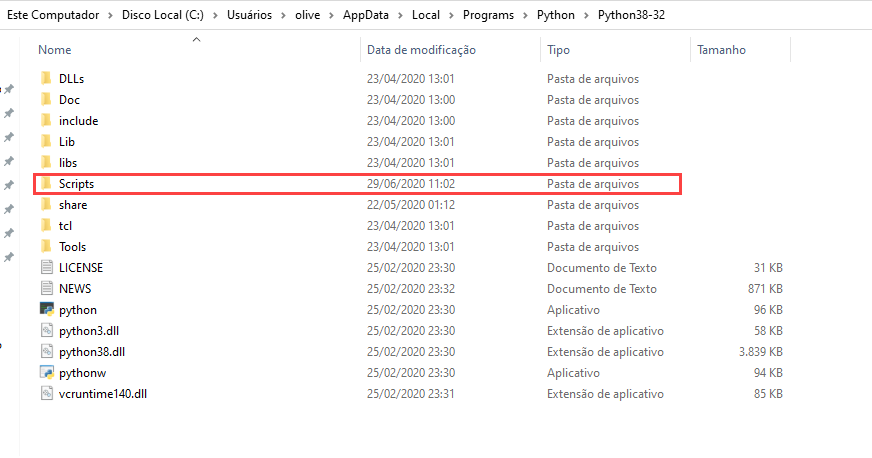The width and height of the screenshot is (872, 458).
Task: Select the file name vcruntime140.dll
Action: pos(103,394)
